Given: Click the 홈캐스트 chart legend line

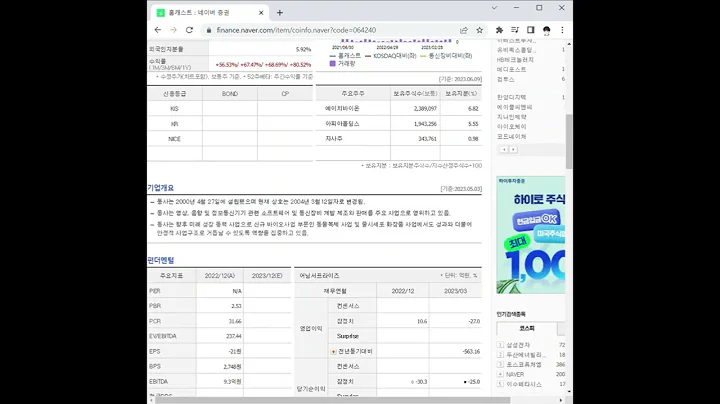Looking at the screenshot, I should click(345, 56).
